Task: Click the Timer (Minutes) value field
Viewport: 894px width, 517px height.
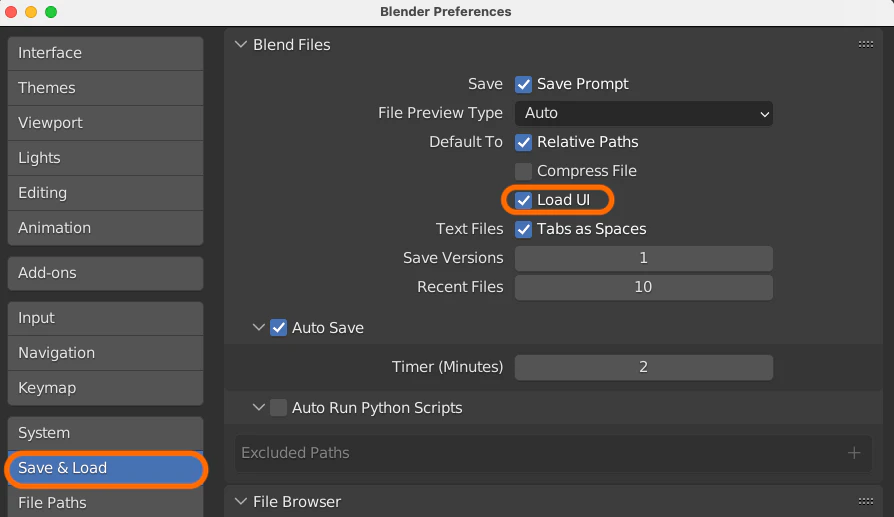Action: coord(644,367)
